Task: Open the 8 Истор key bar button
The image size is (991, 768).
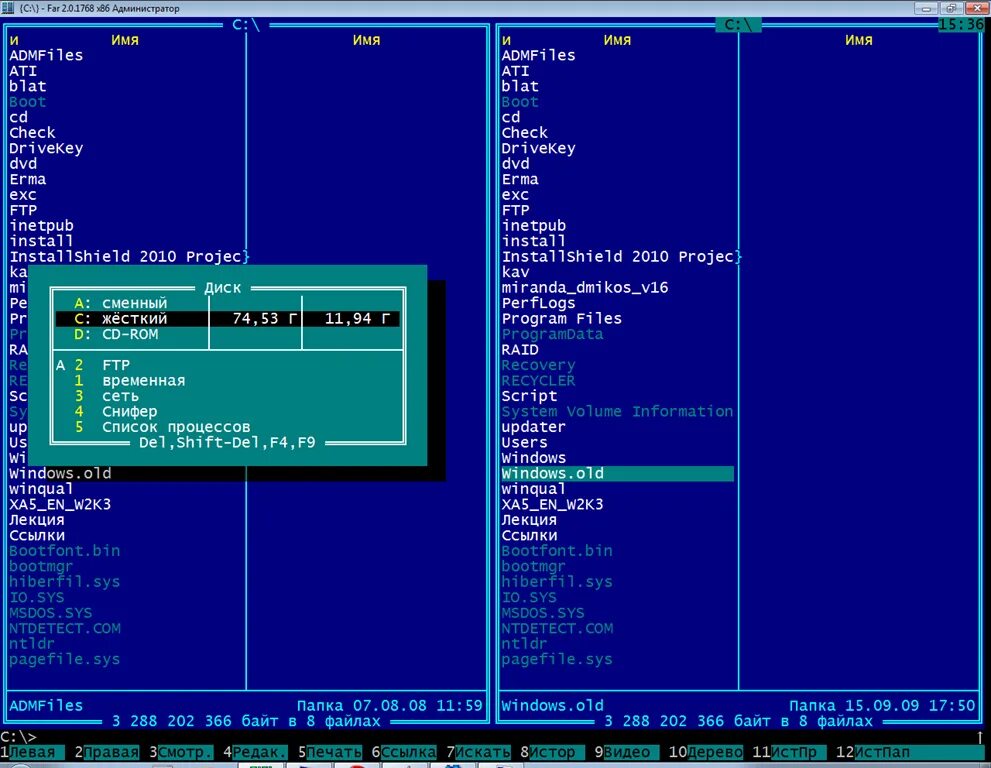Action: click(x=552, y=752)
